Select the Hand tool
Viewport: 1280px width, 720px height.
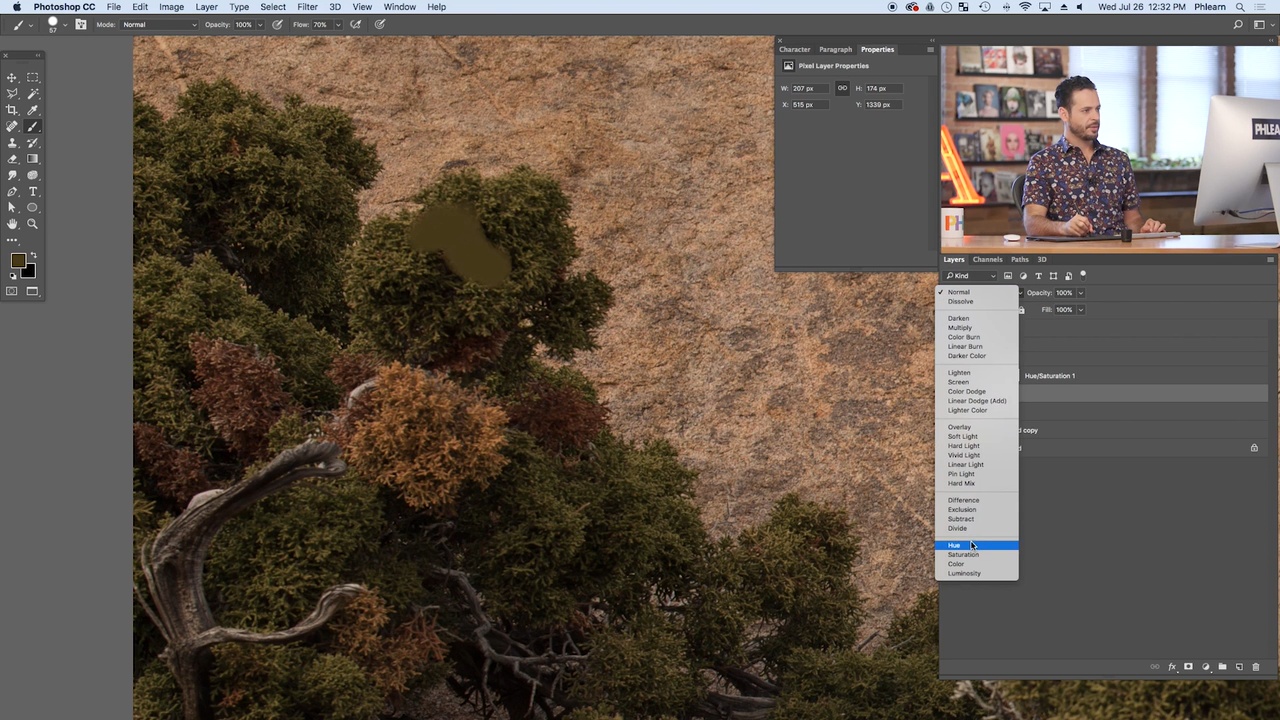click(12, 224)
